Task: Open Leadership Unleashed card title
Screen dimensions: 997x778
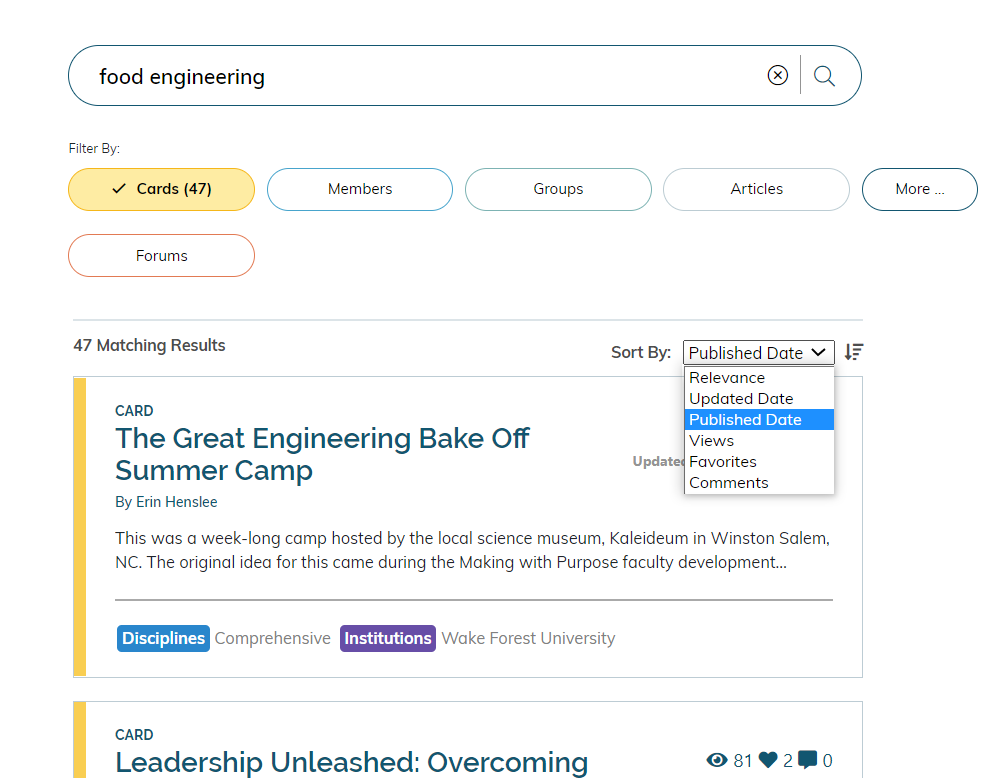Action: pos(352,761)
